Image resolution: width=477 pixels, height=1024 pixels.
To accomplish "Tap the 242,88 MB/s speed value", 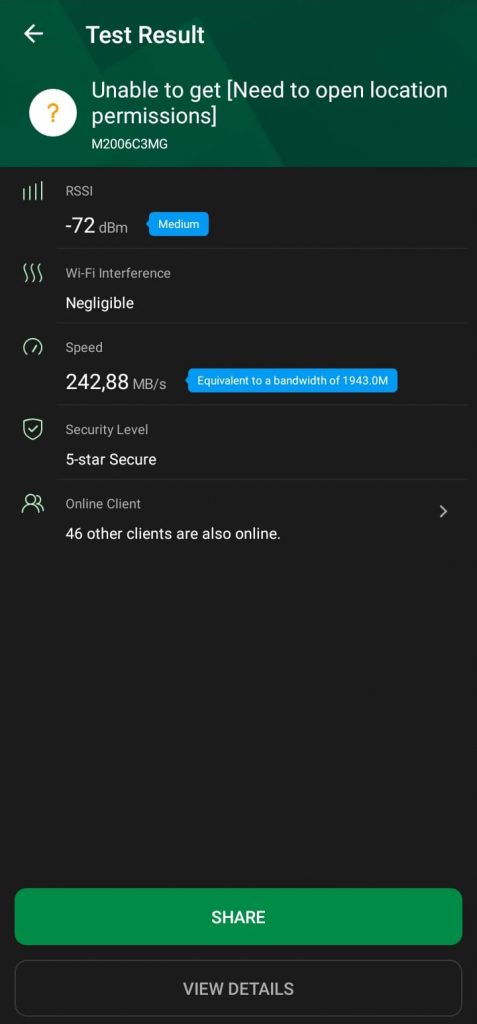I will (116, 382).
